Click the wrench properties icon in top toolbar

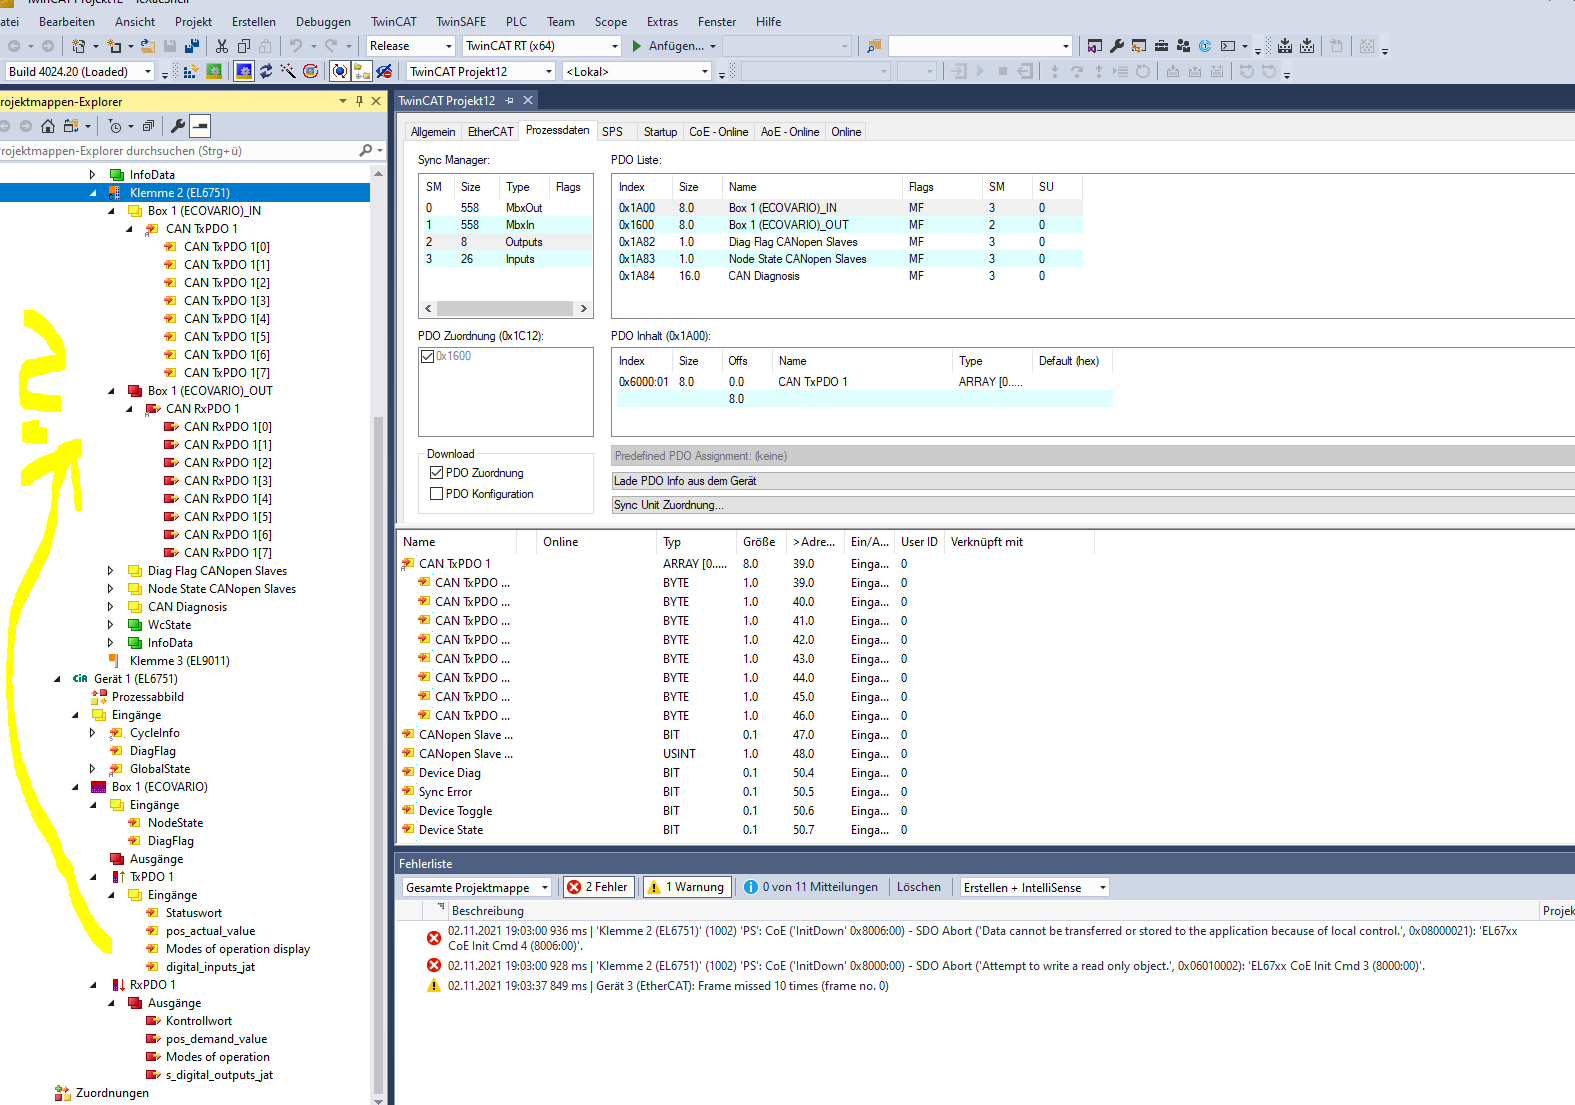click(1117, 46)
